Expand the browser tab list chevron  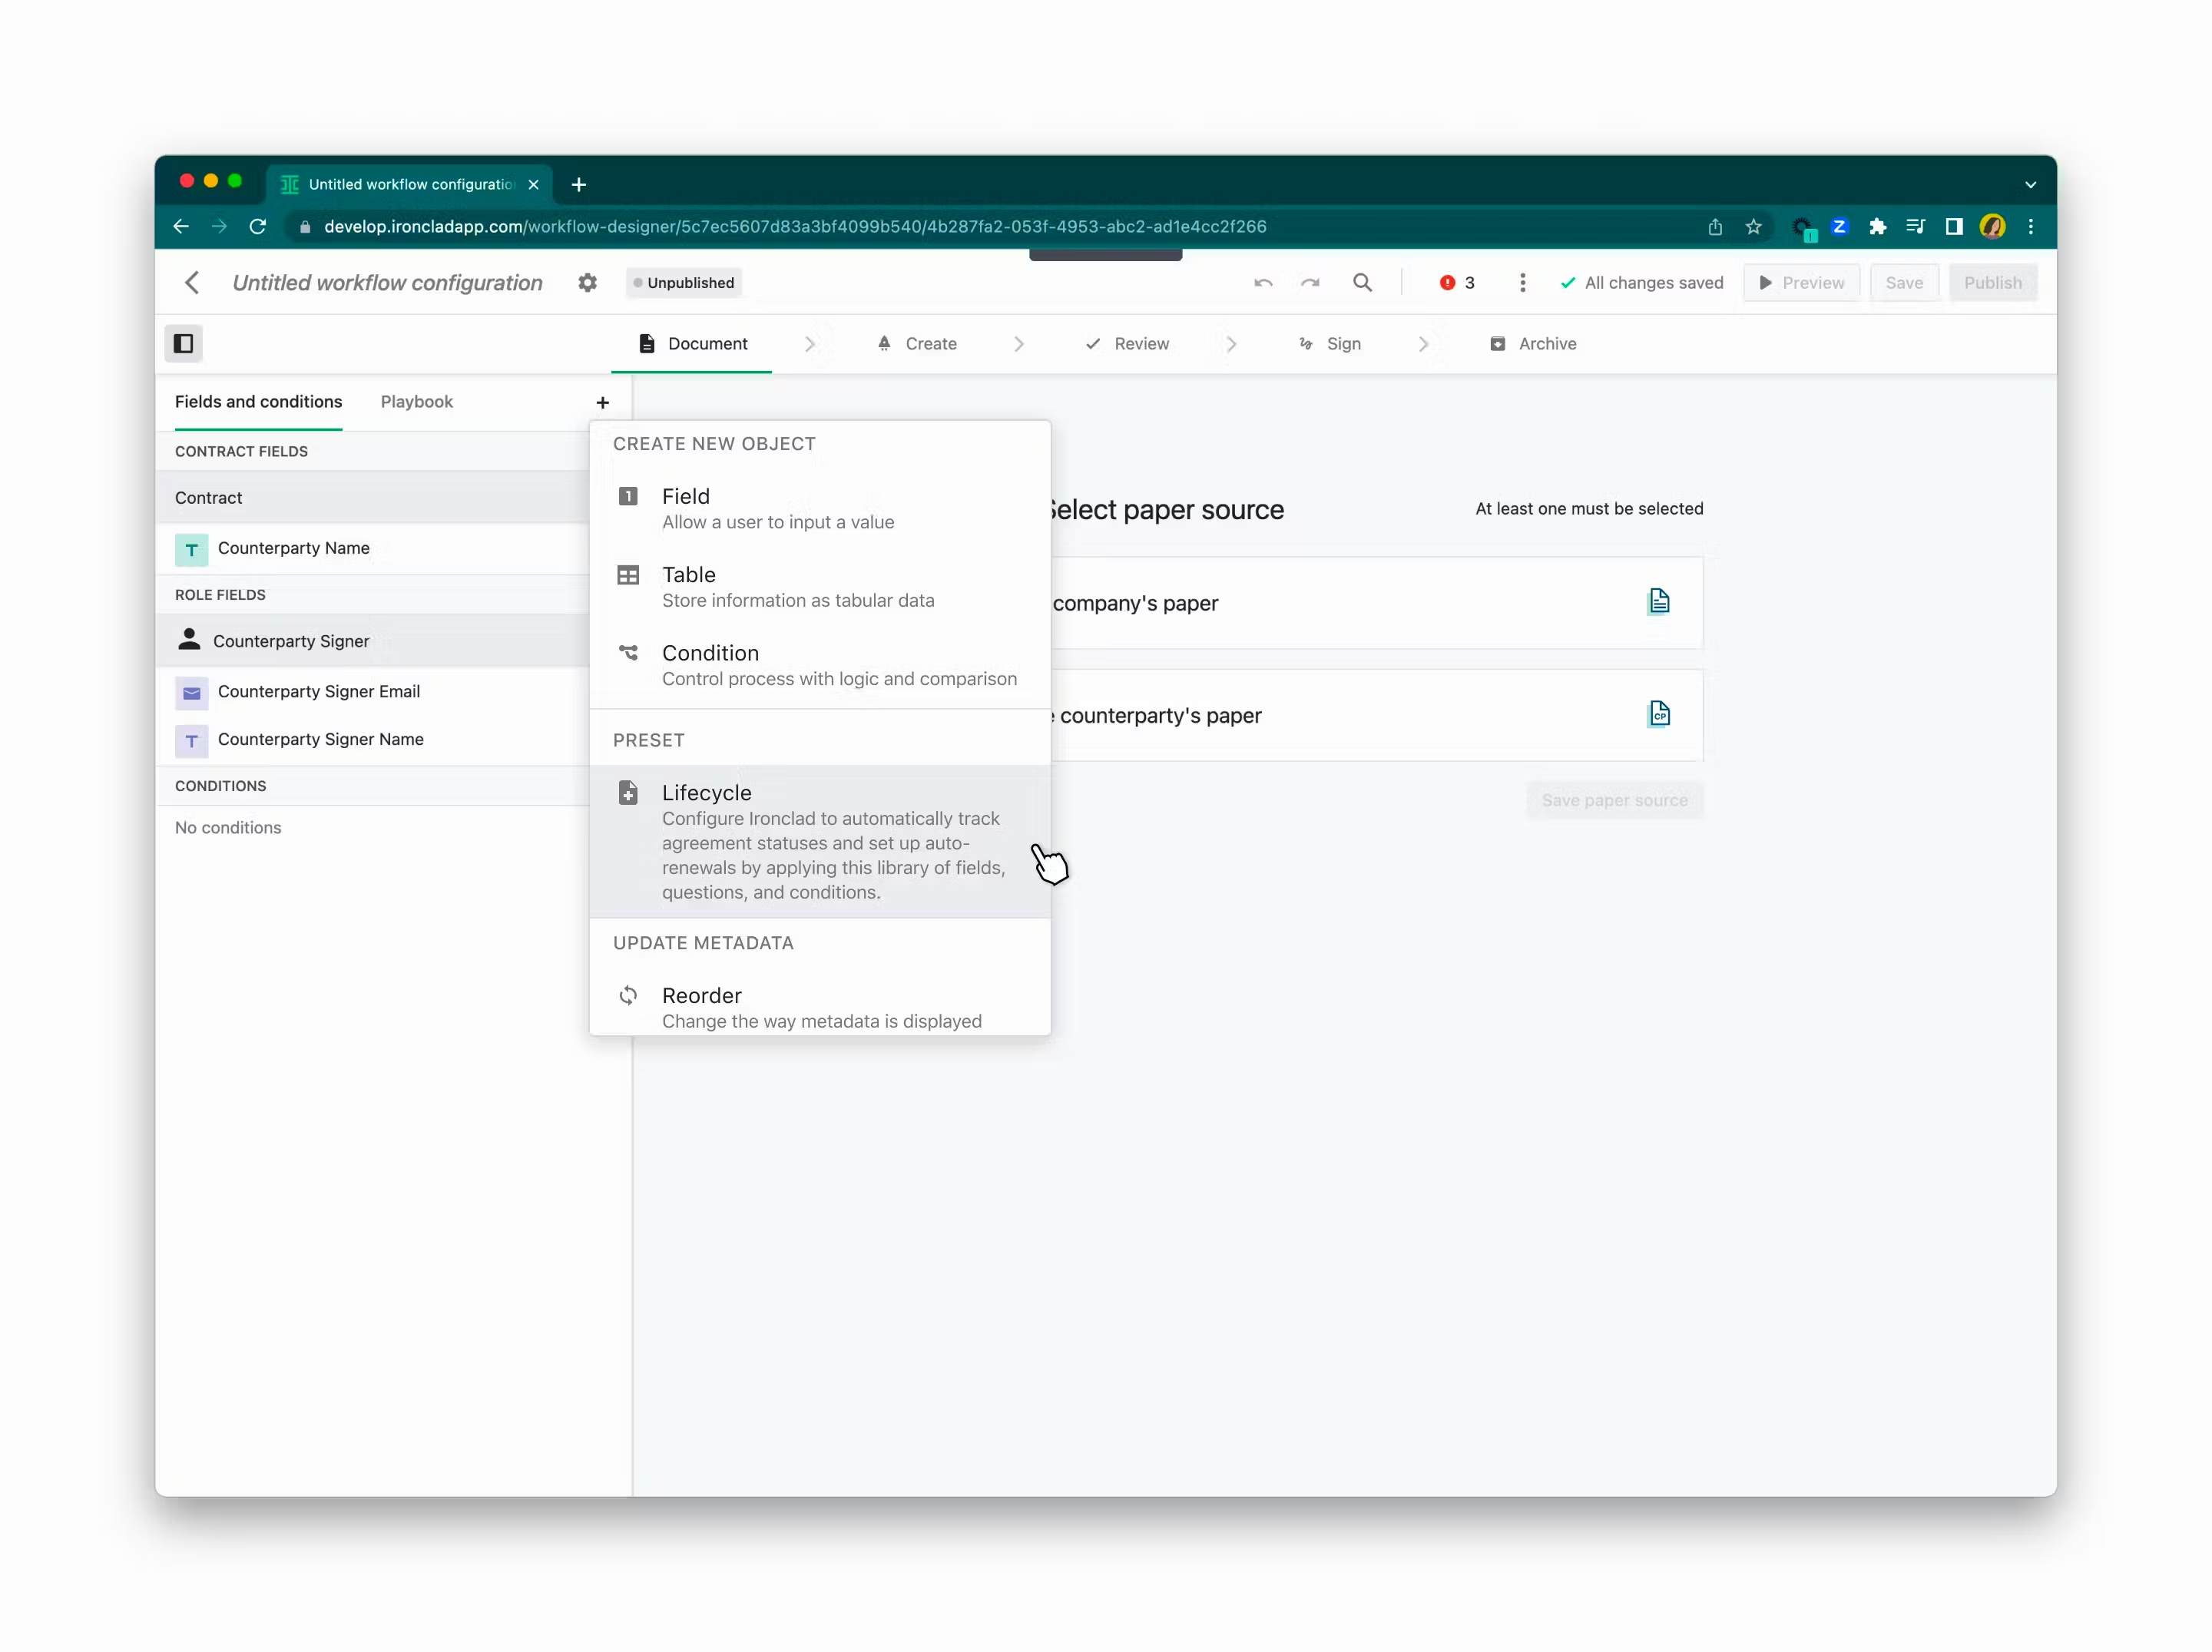pyautogui.click(x=2030, y=185)
